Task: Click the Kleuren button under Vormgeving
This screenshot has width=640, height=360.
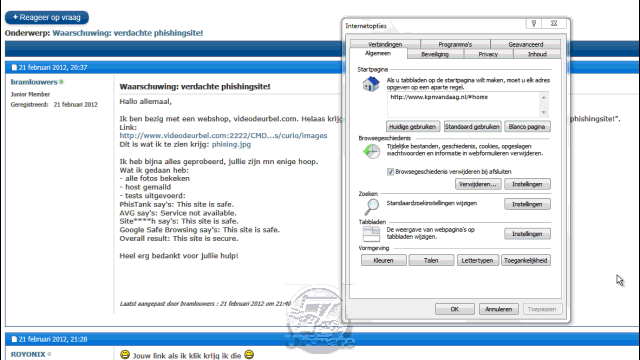Action: 383,260
